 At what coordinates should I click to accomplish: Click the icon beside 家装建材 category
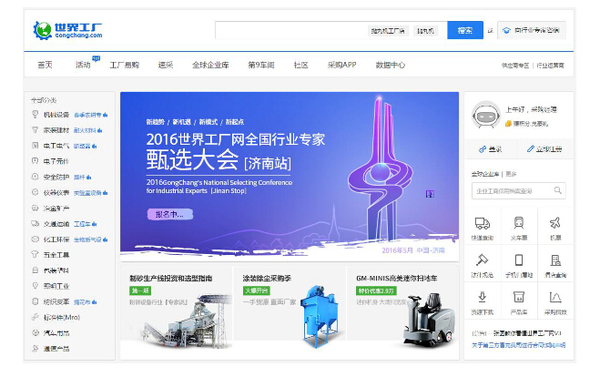tap(35, 130)
